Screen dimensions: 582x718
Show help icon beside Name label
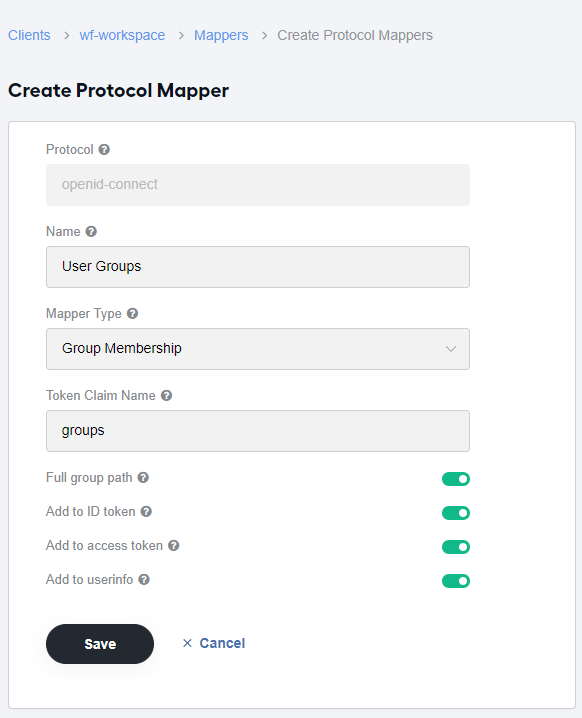pyautogui.click(x=91, y=232)
